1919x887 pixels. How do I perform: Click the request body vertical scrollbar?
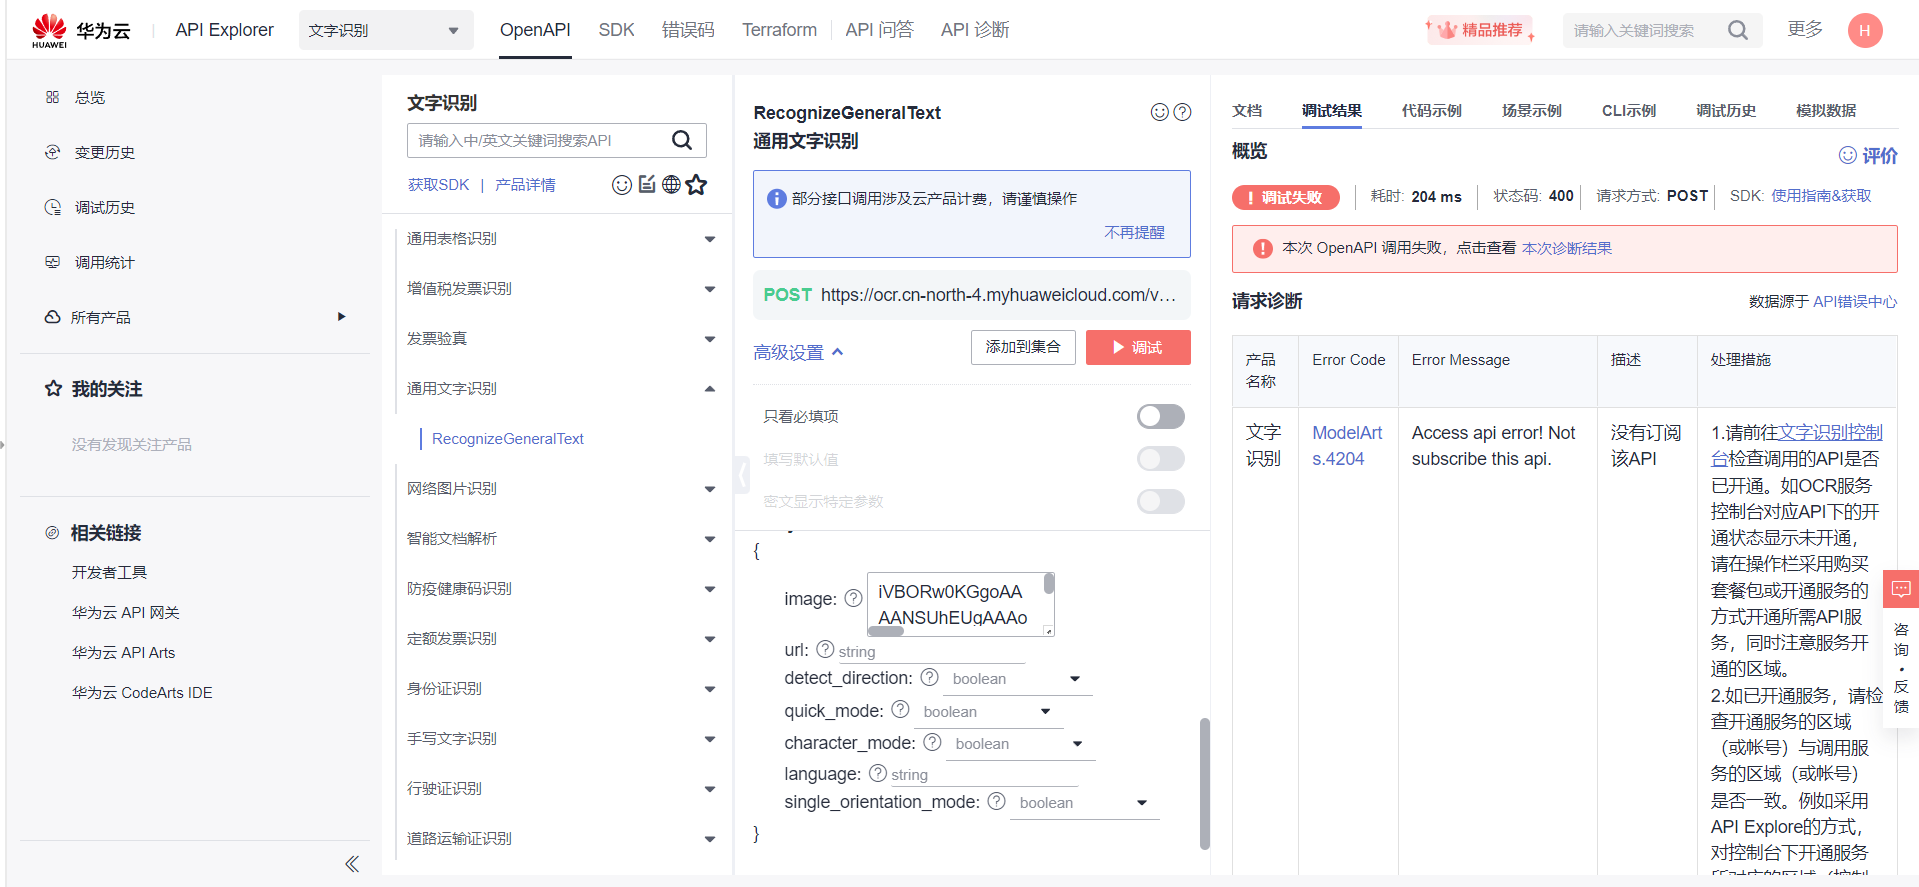click(1204, 783)
